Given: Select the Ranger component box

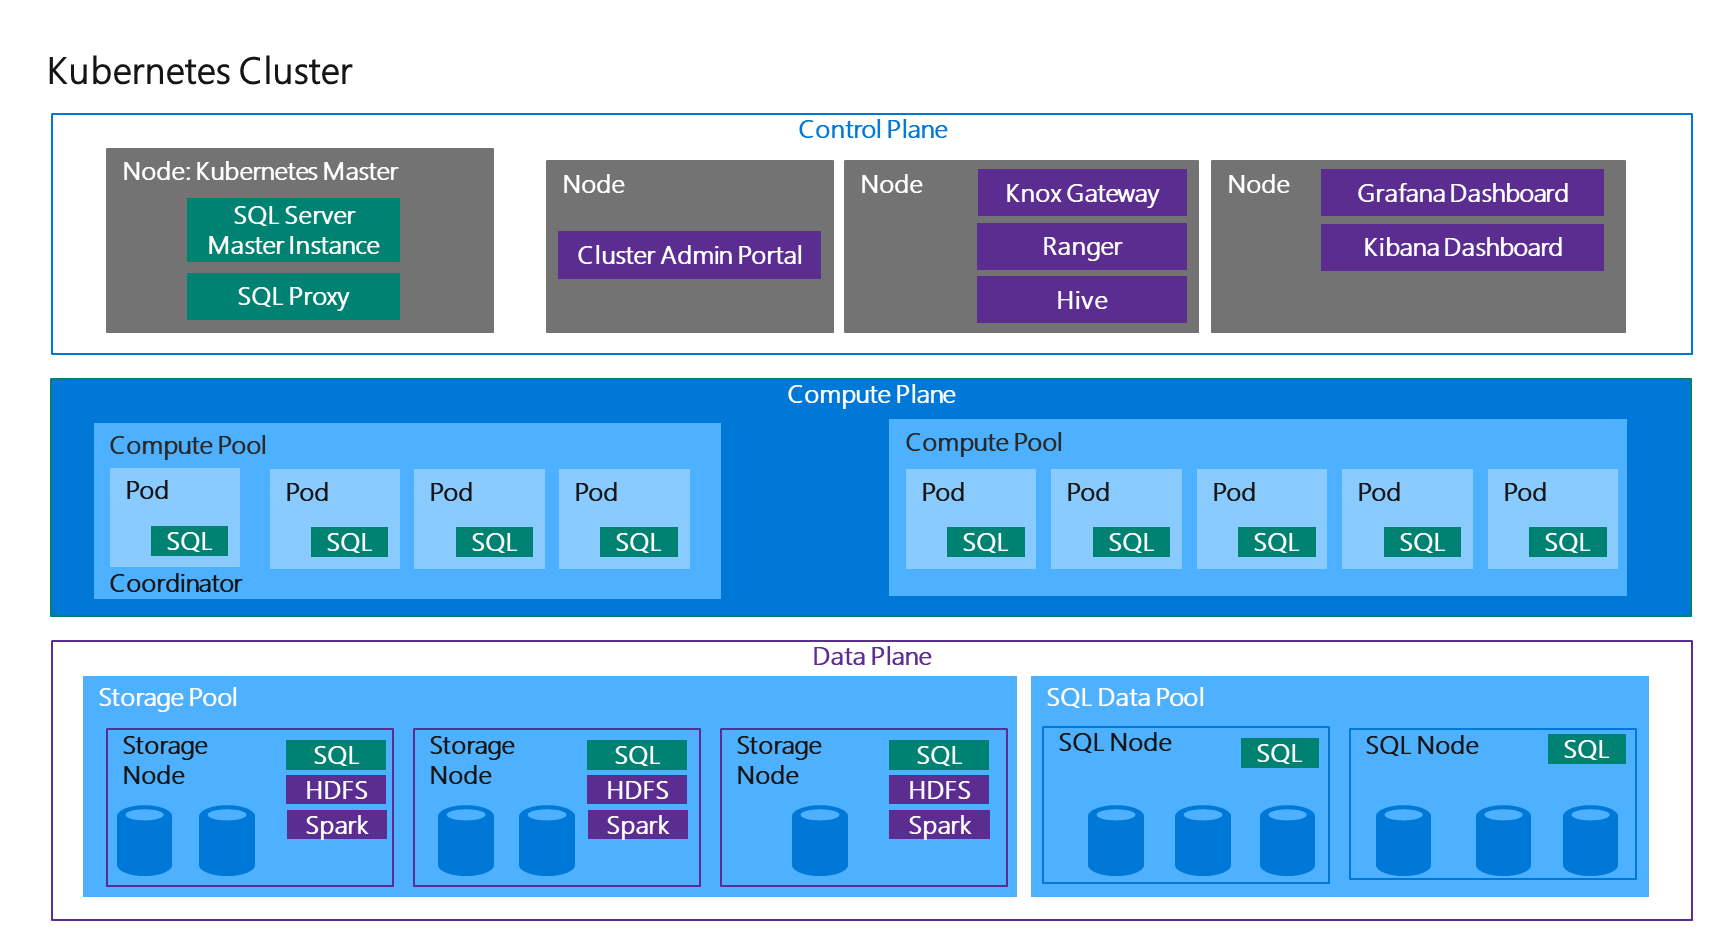Looking at the screenshot, I should click(x=1081, y=247).
